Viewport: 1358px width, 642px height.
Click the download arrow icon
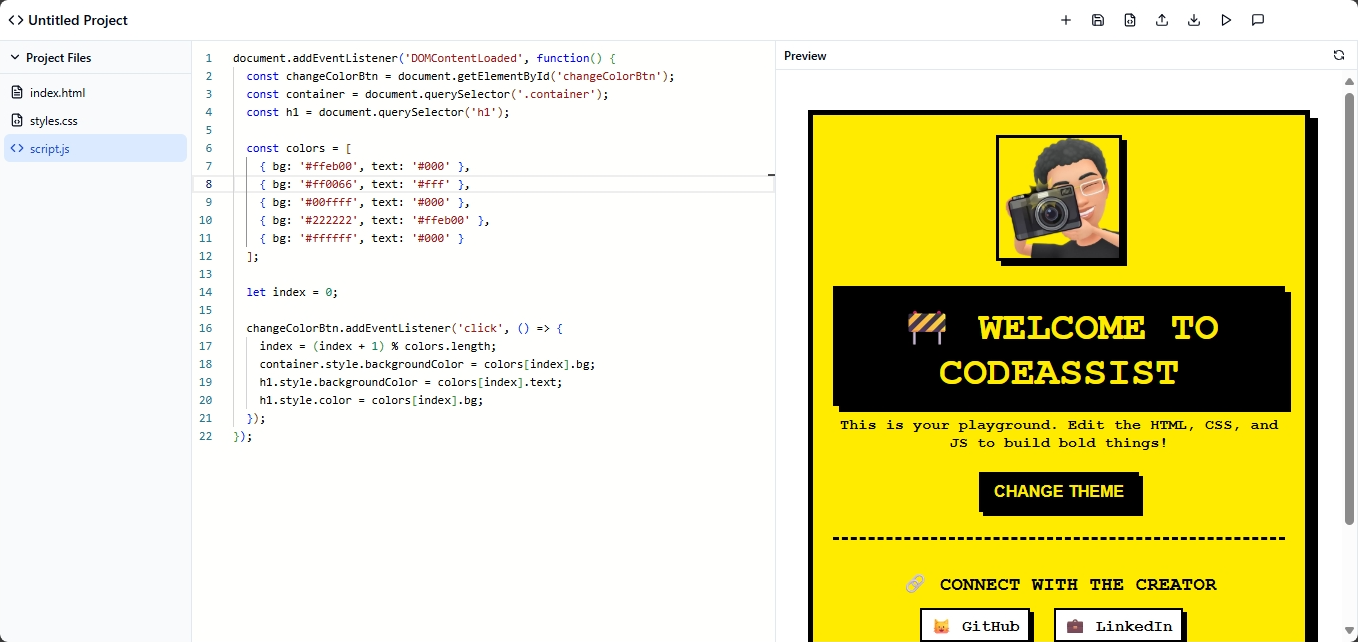click(1194, 20)
